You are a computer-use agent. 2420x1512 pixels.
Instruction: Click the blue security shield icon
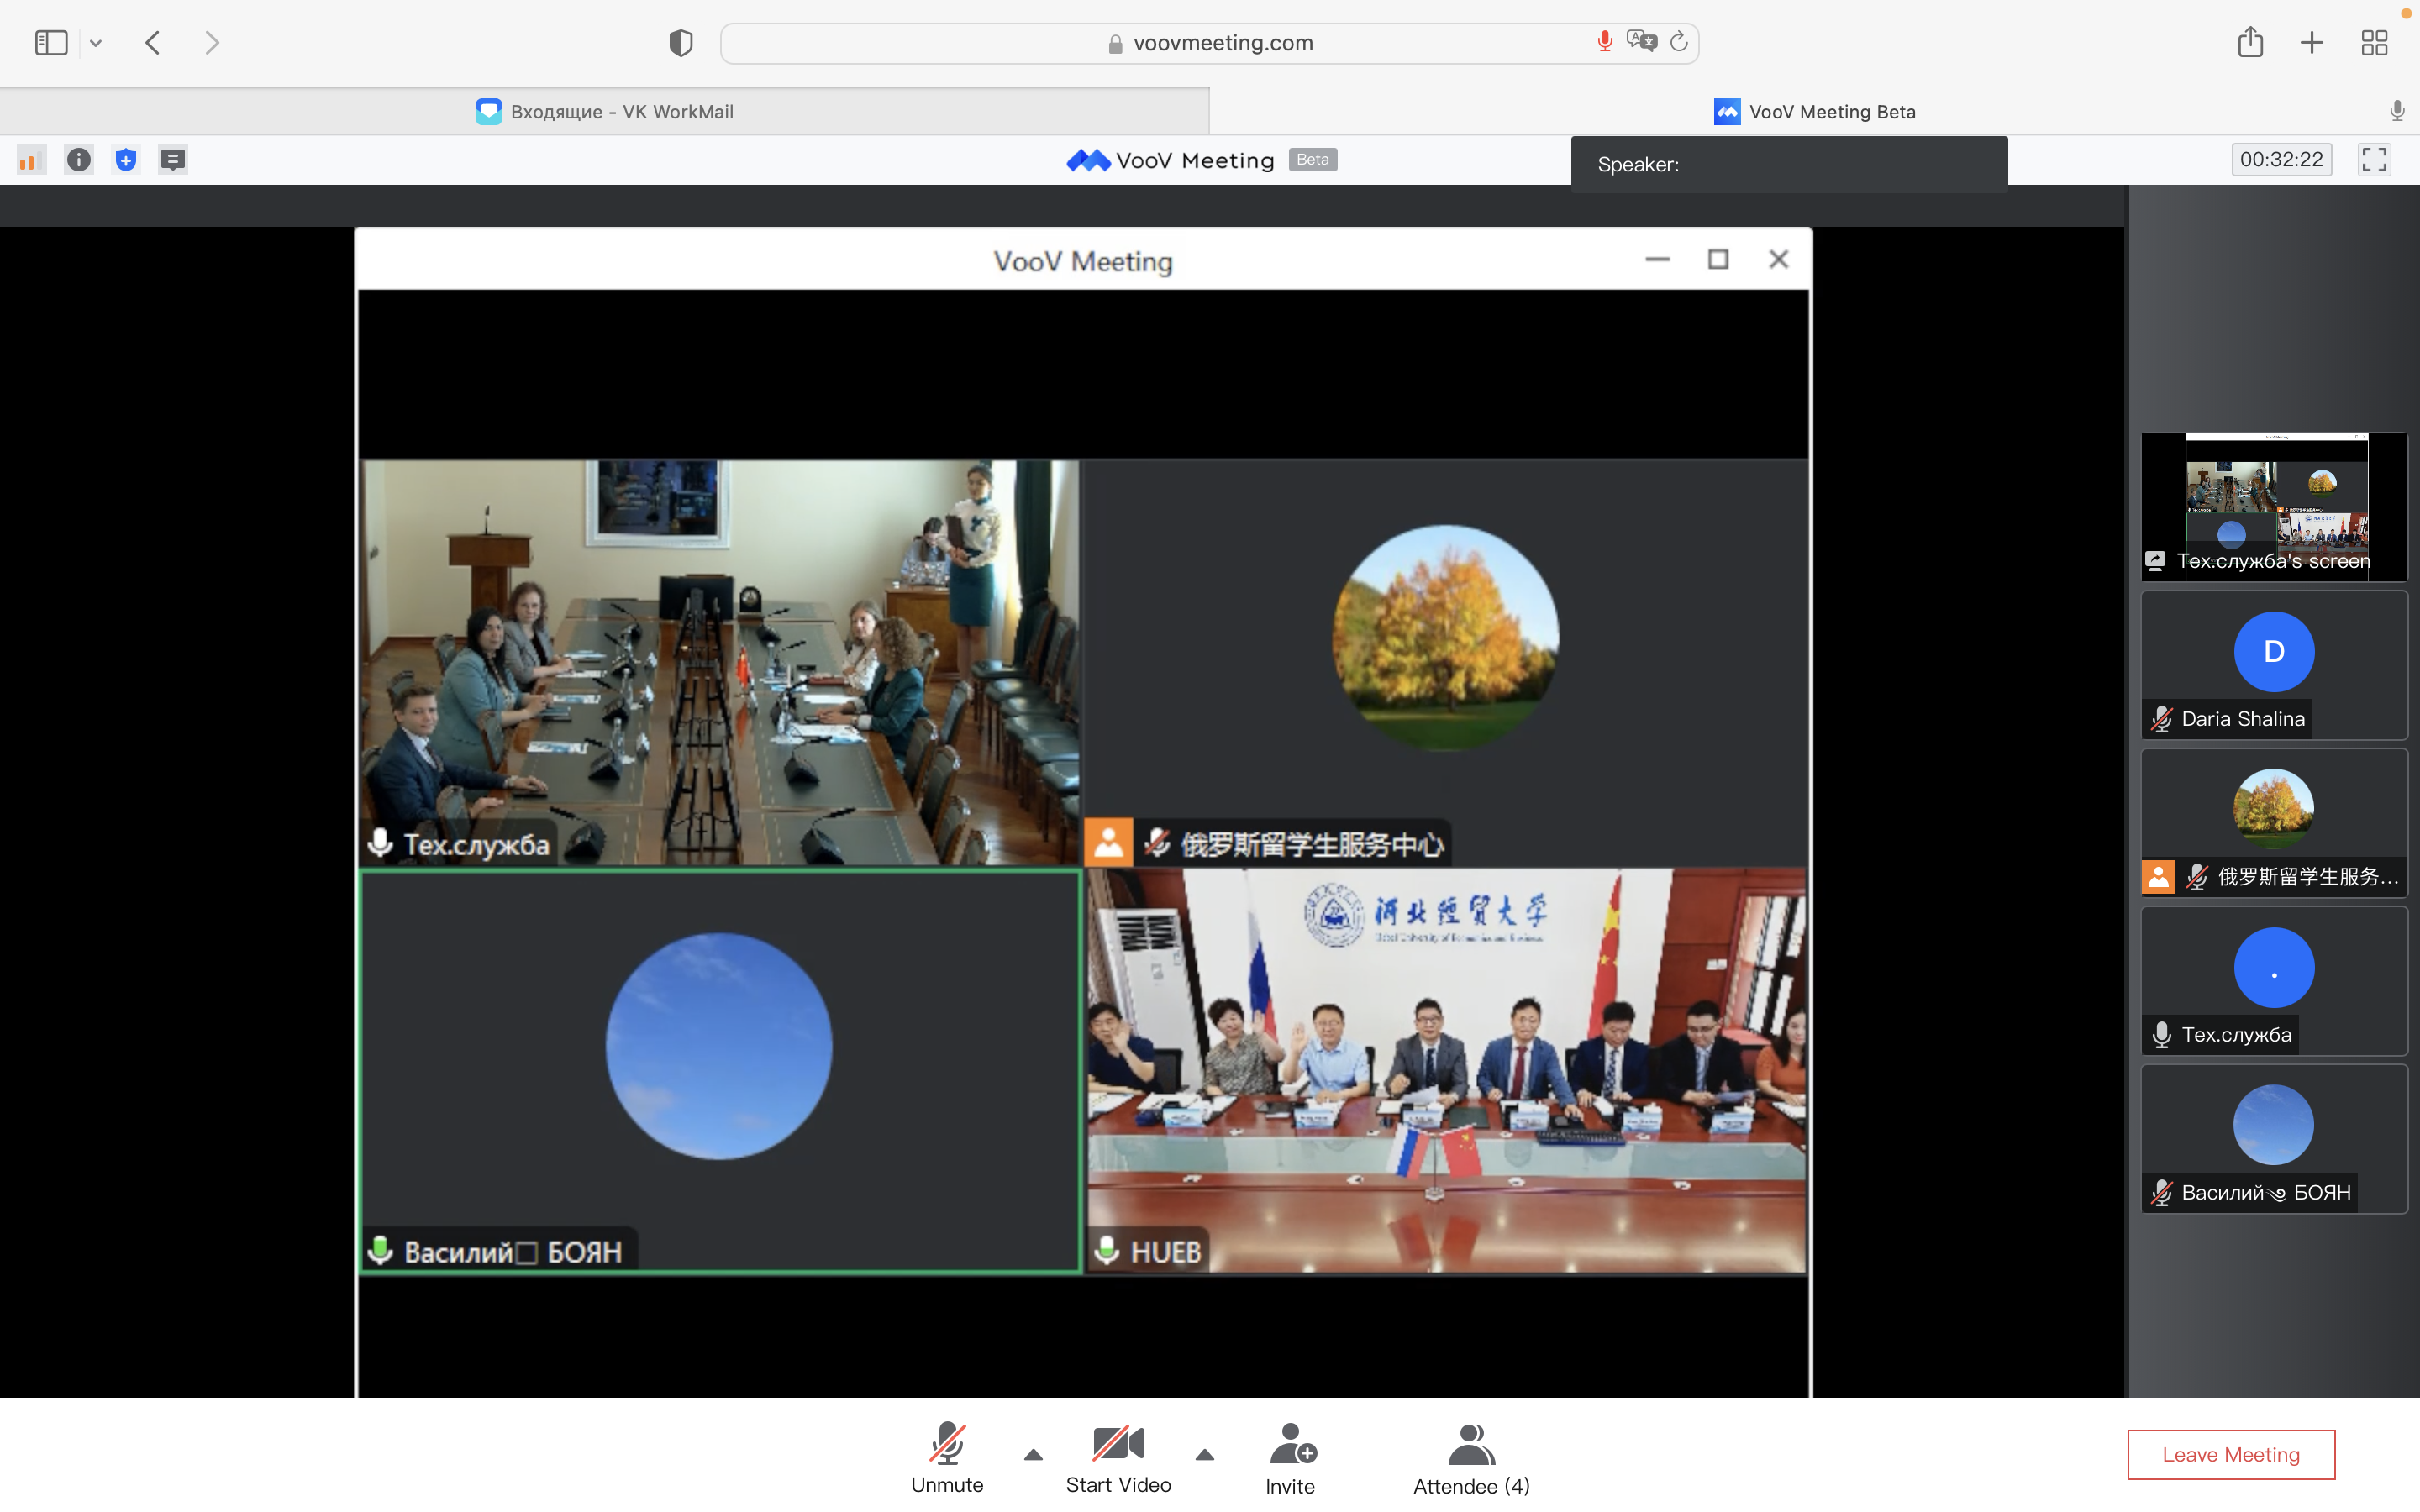[x=126, y=160]
